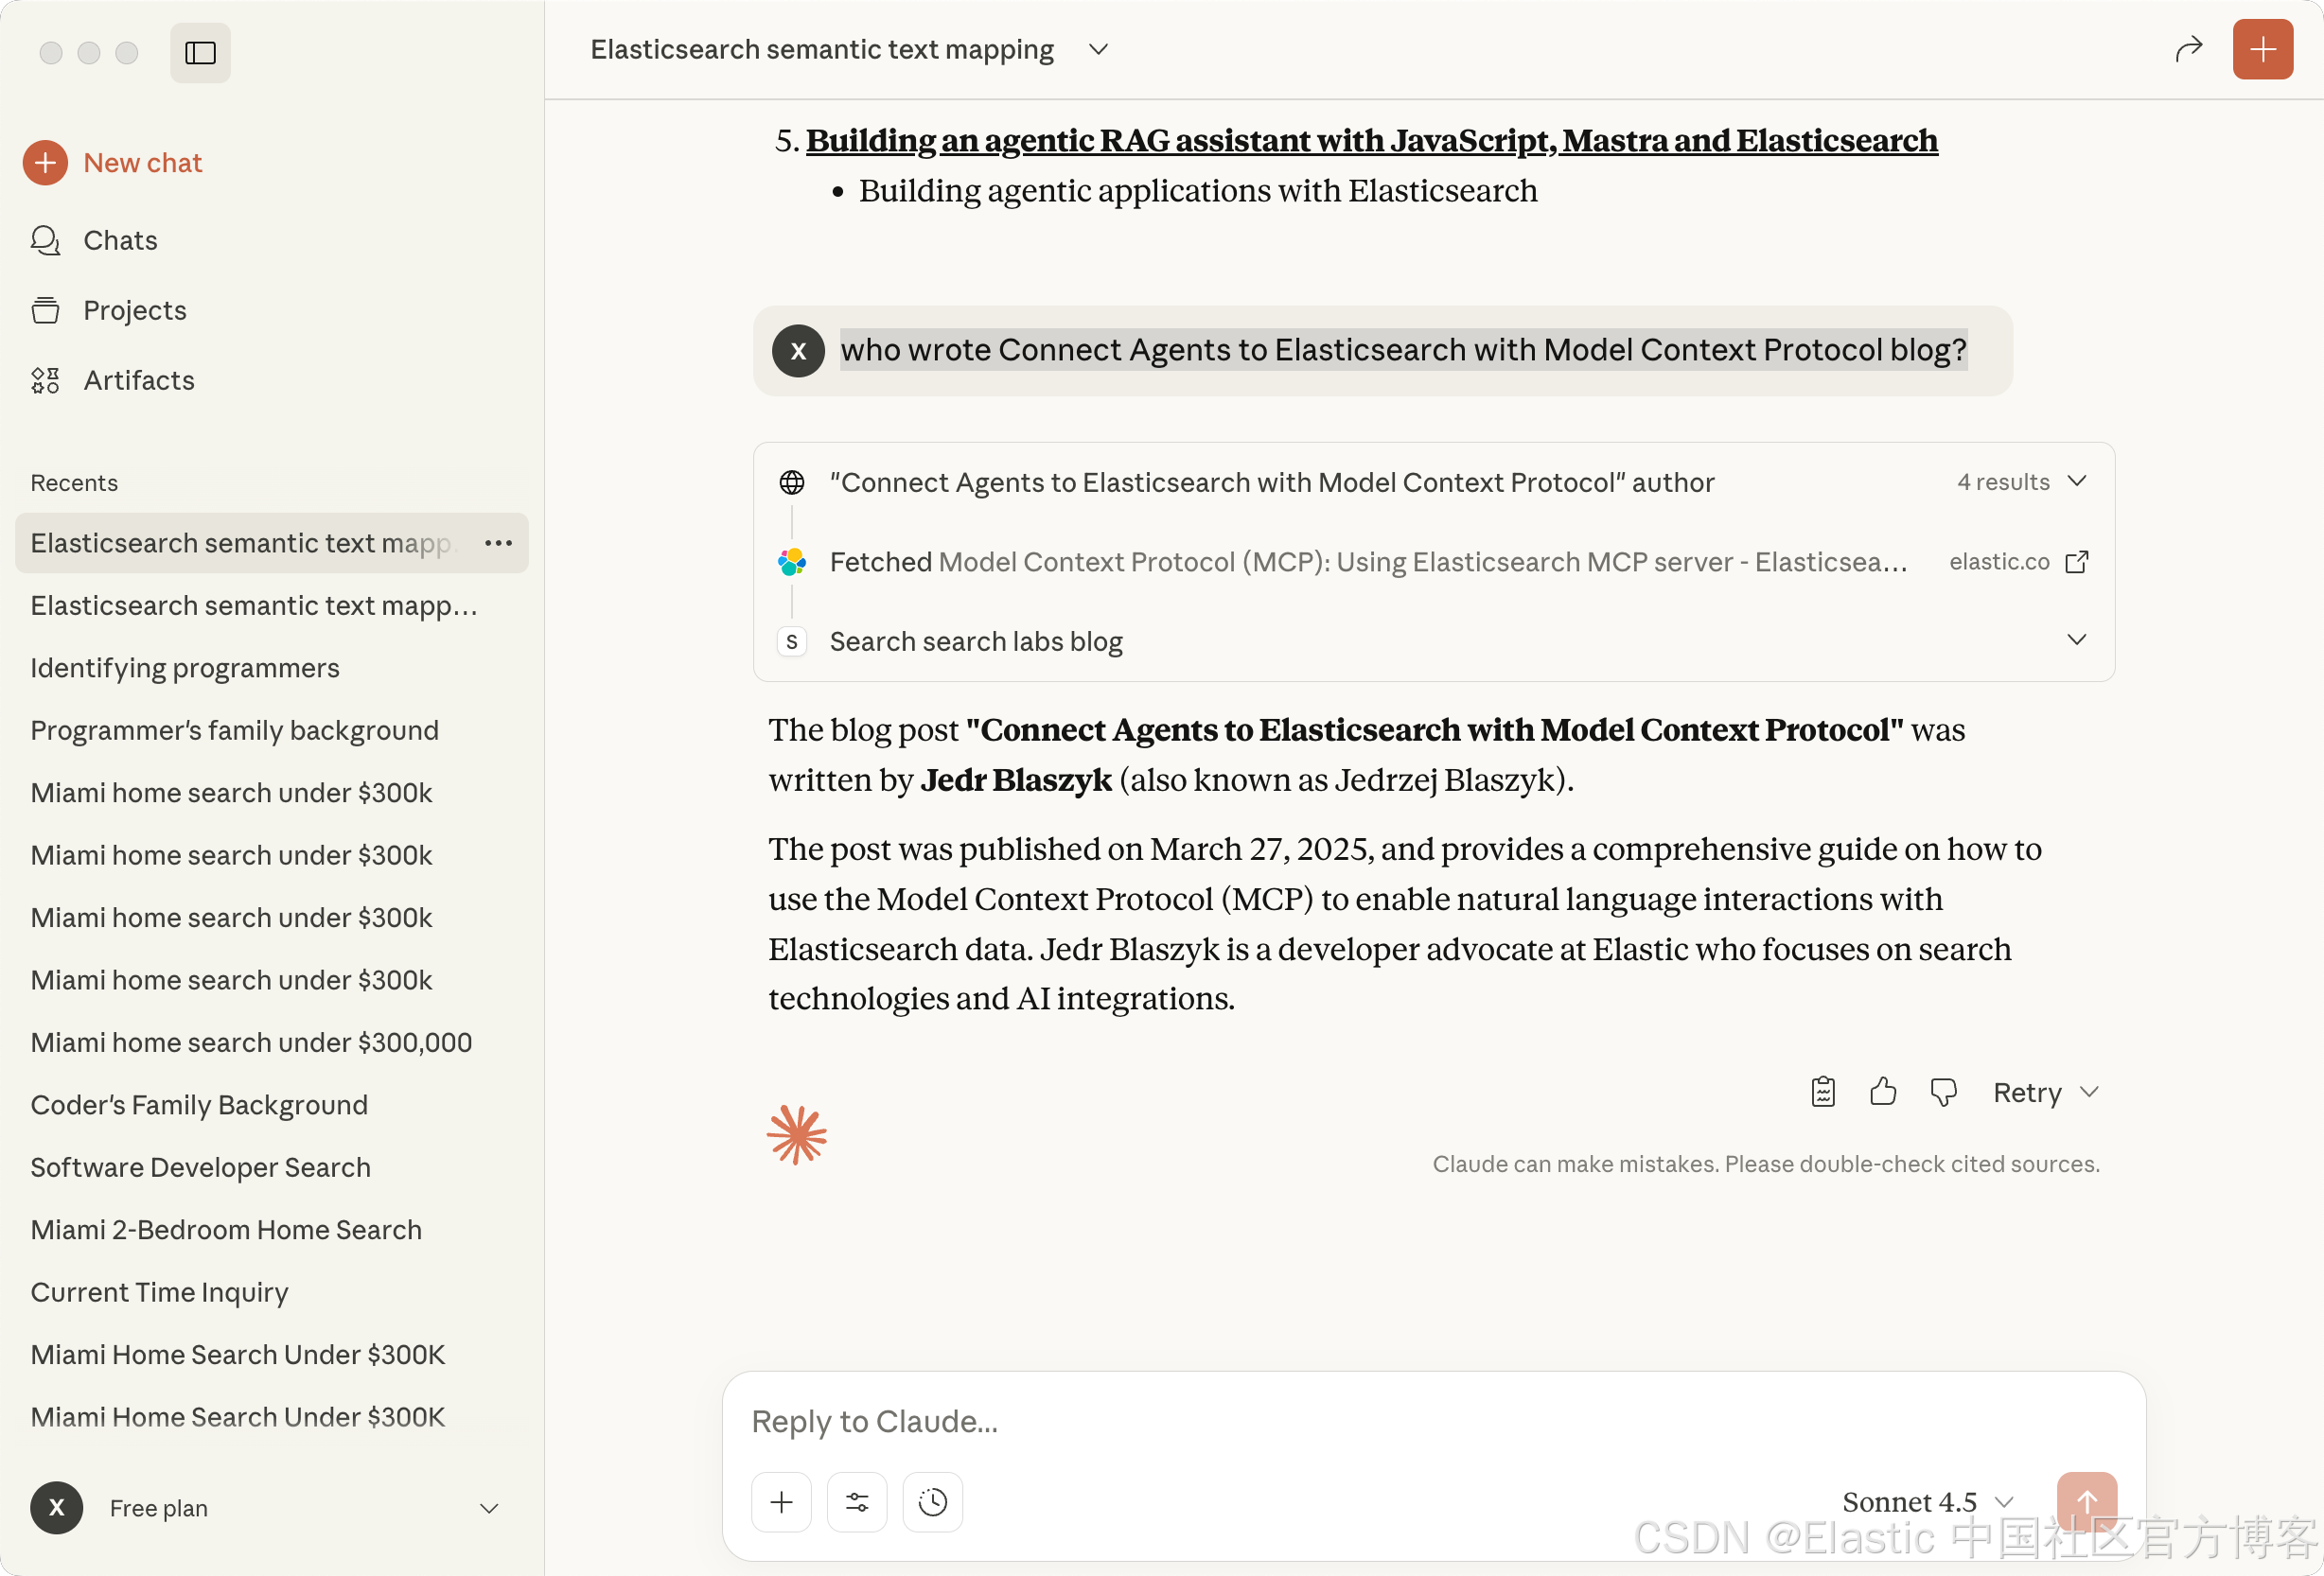Image resolution: width=2324 pixels, height=1576 pixels.
Task: Click the clock history icon in composer
Action: click(932, 1501)
